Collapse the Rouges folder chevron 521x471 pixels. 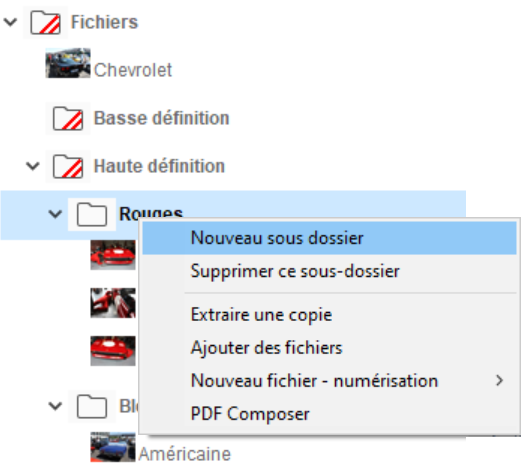coord(55,214)
